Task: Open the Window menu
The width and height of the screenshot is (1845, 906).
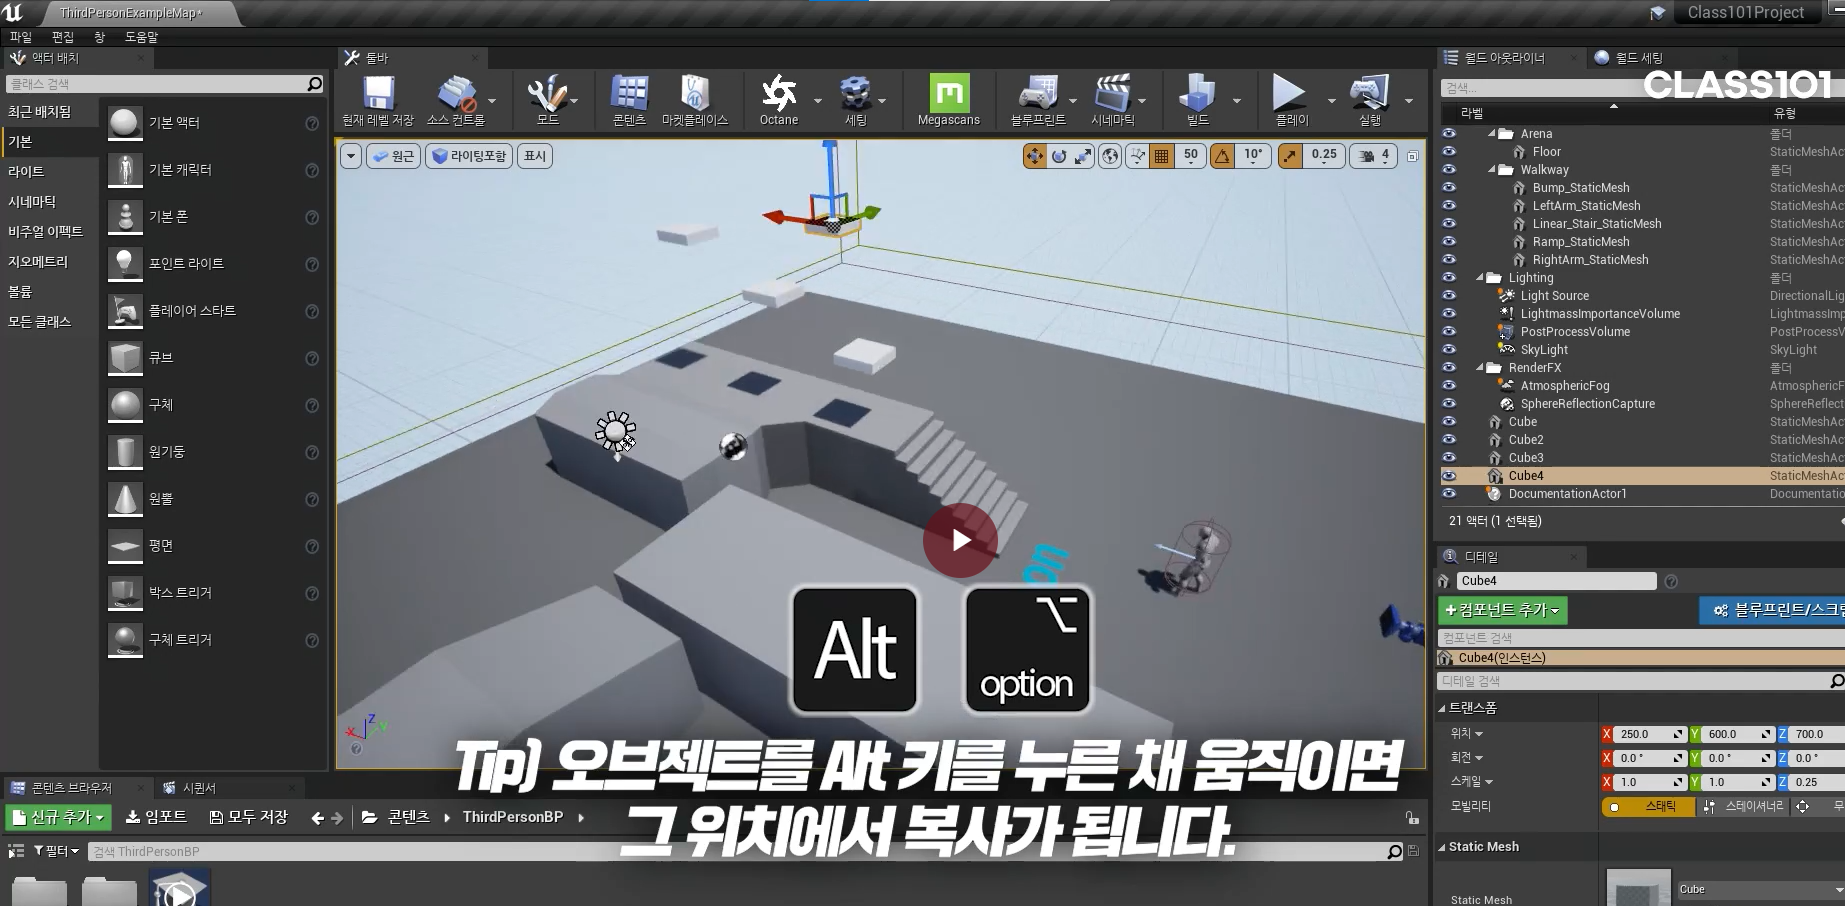Action: click(99, 37)
